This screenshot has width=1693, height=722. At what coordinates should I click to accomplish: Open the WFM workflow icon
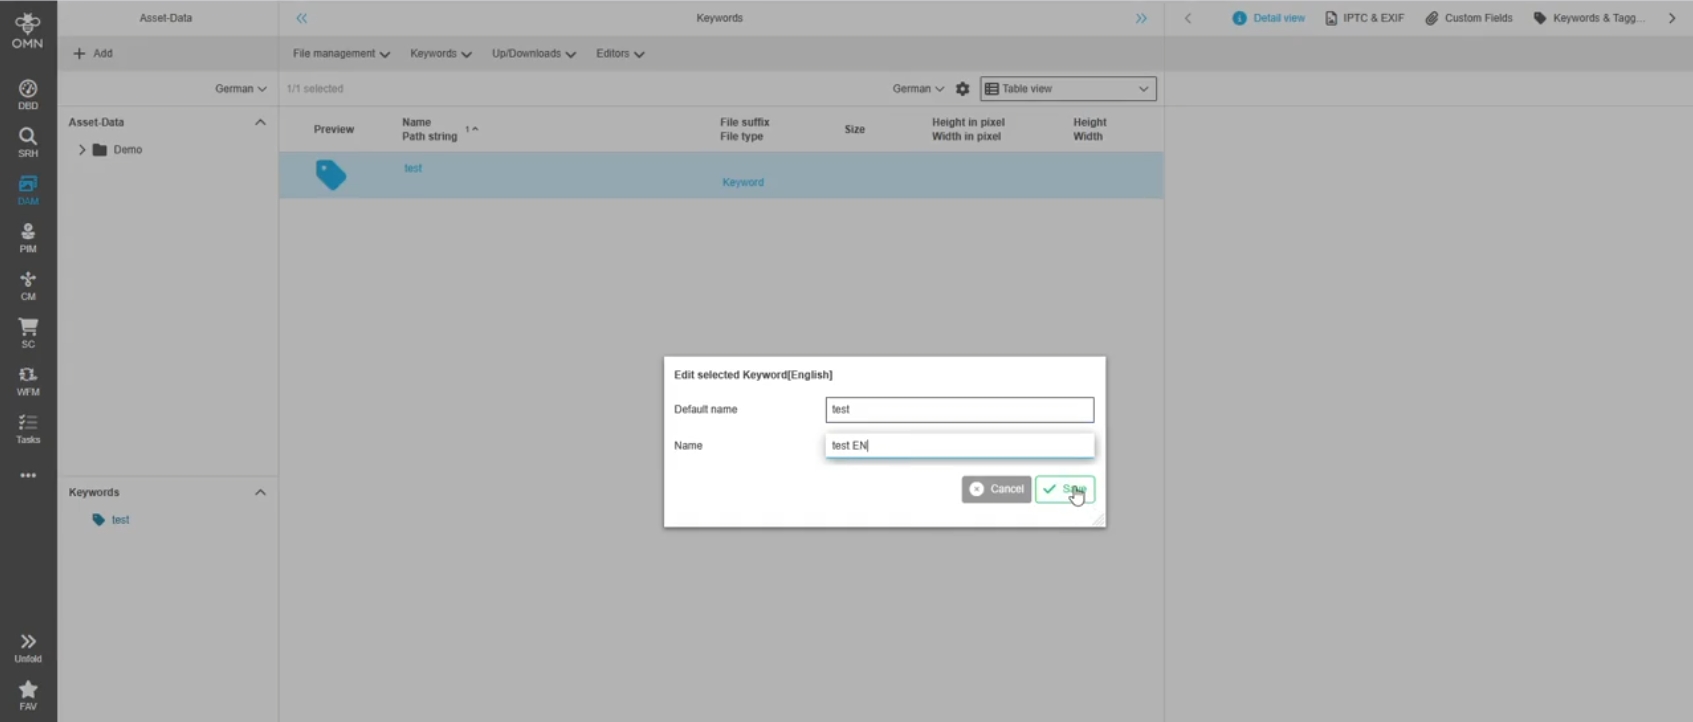(28, 380)
